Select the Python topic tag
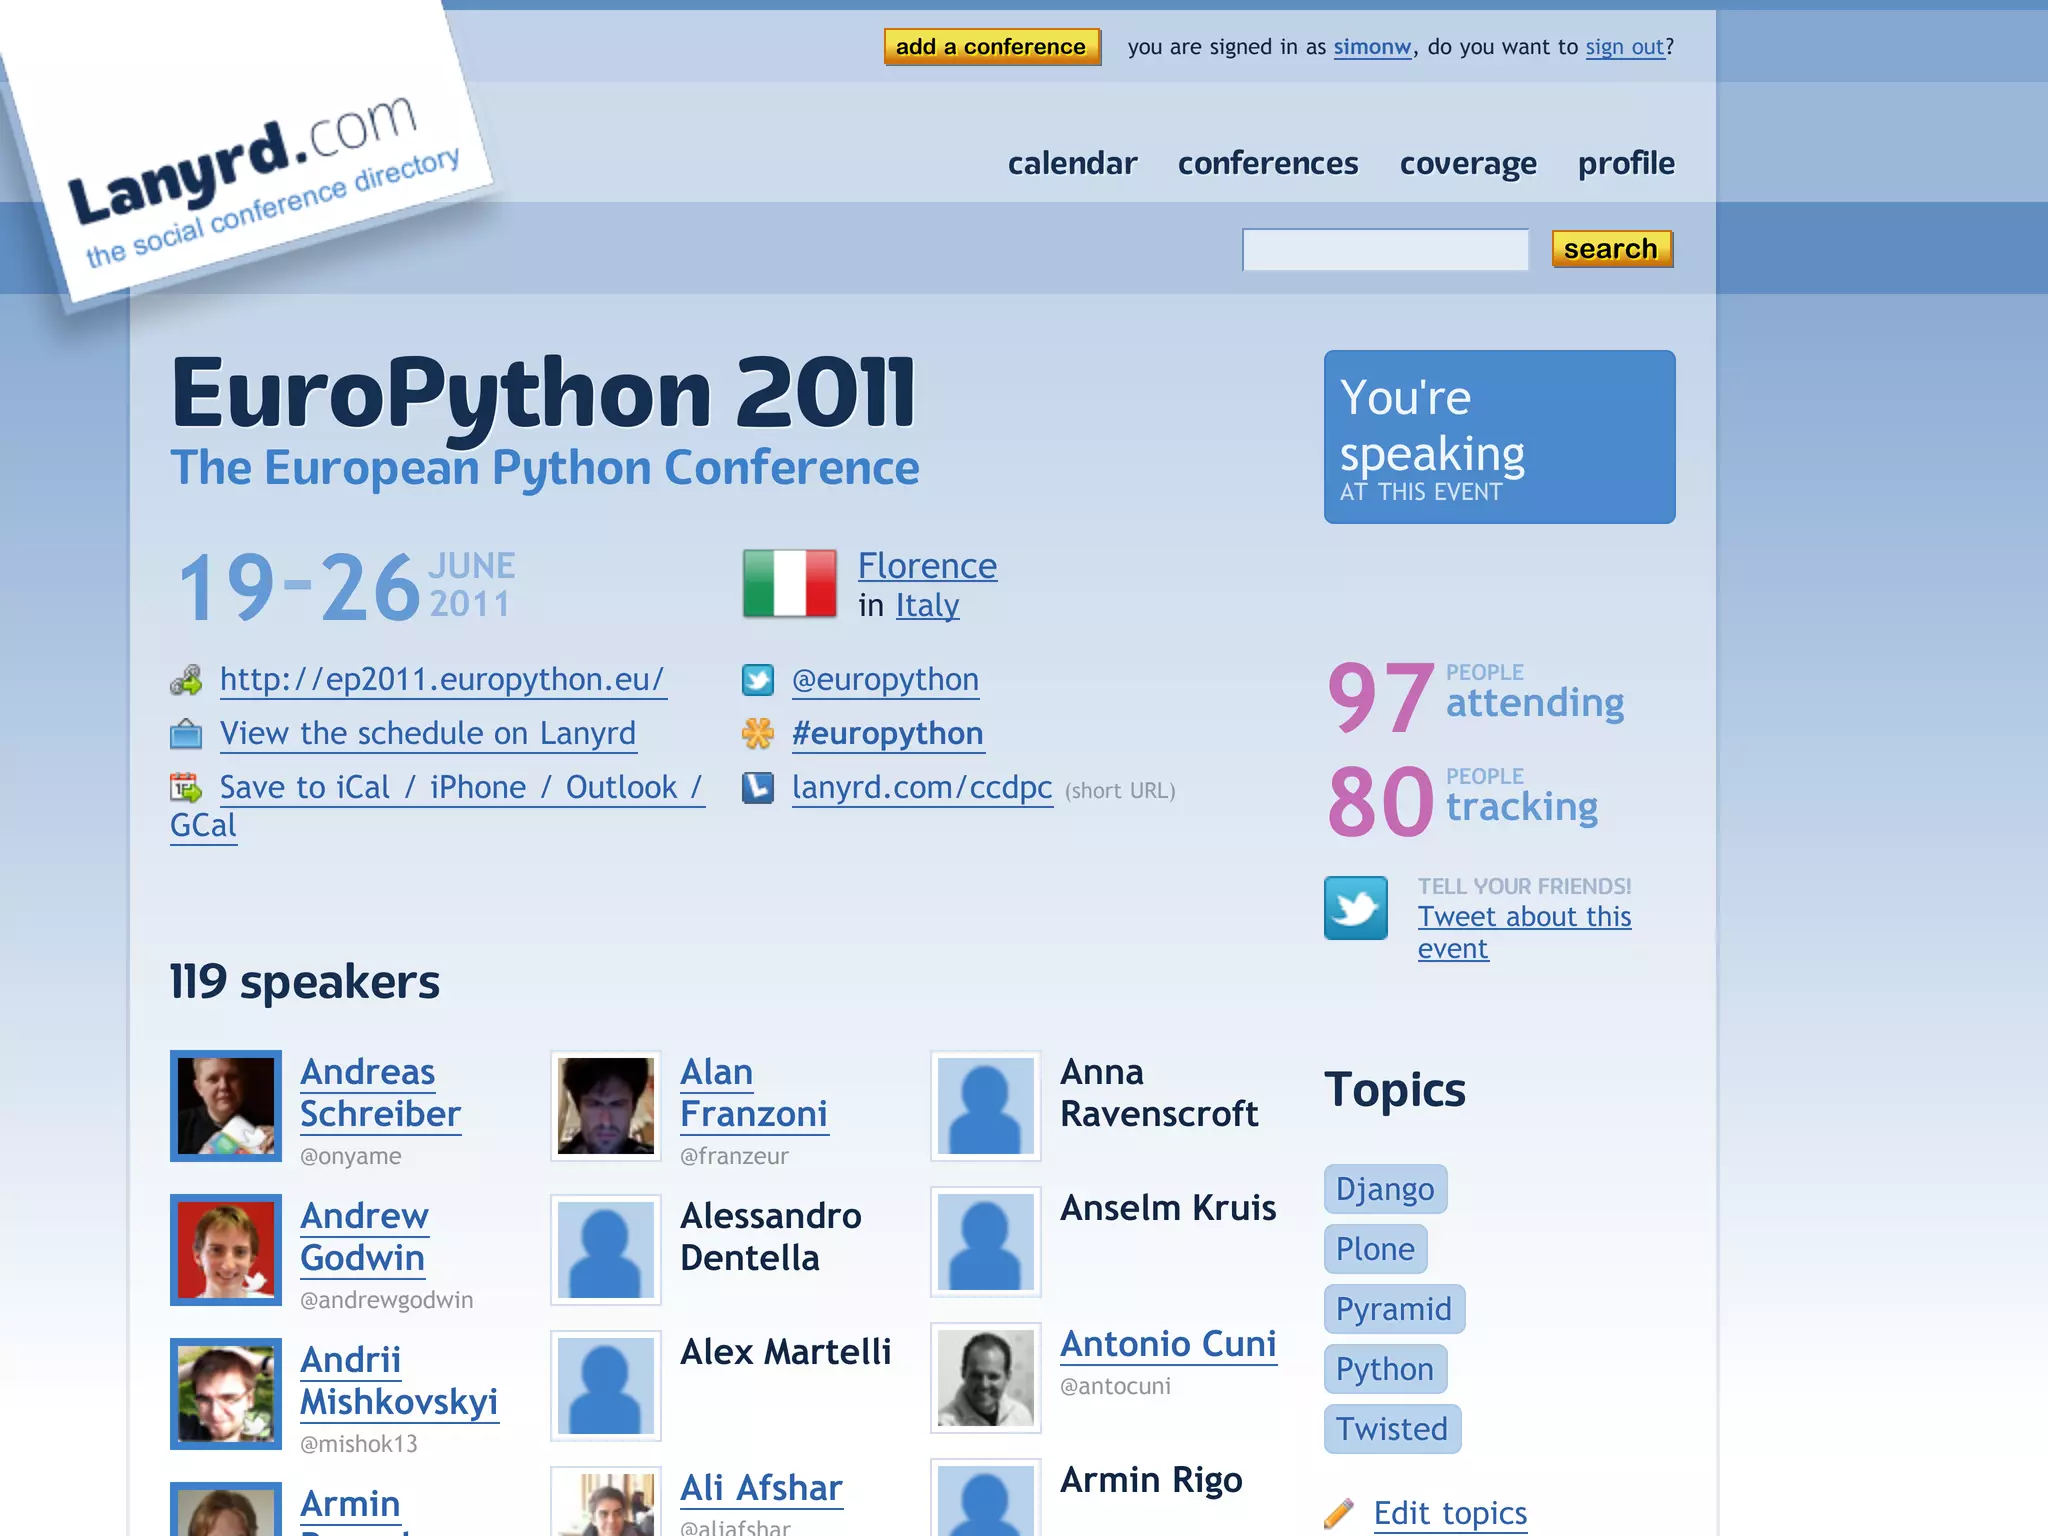The width and height of the screenshot is (2048, 1536). [1385, 1369]
